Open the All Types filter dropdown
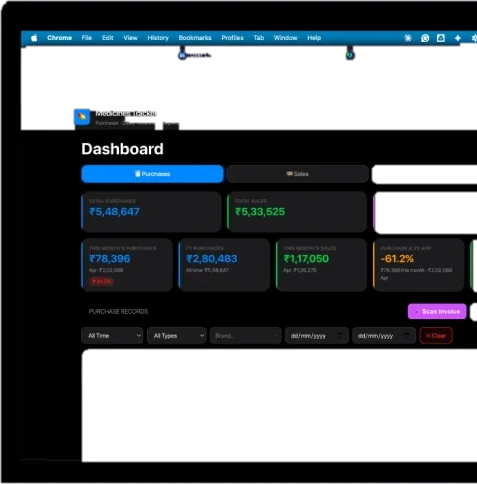 (x=177, y=336)
